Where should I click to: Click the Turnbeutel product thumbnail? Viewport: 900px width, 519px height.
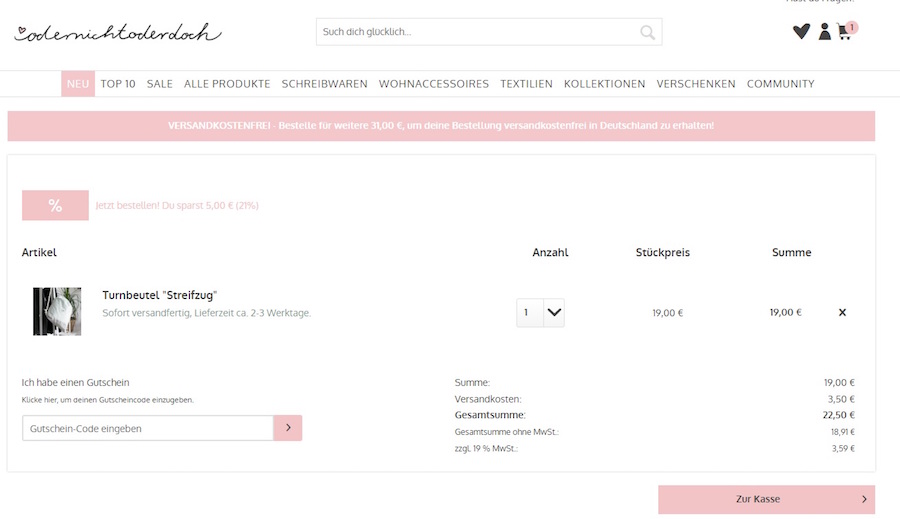(x=57, y=311)
